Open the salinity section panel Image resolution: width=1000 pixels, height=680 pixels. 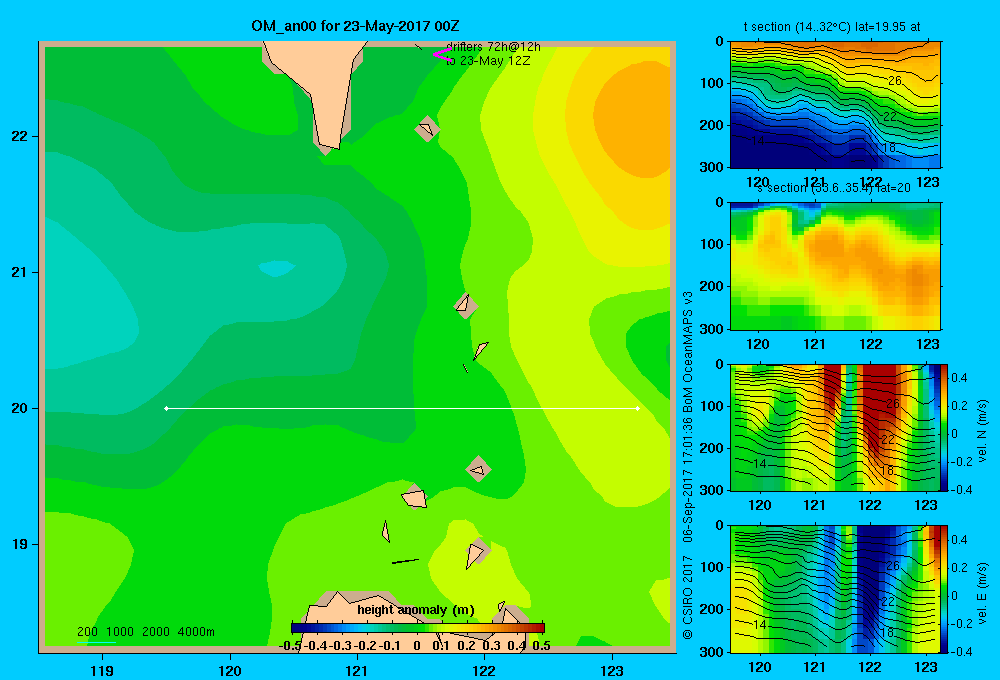point(835,266)
